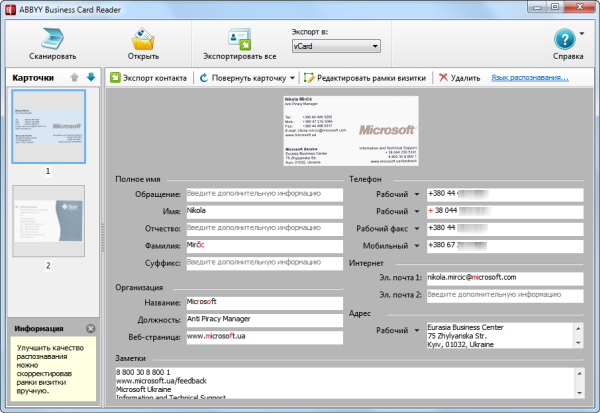The height and width of the screenshot is (413, 600).
Task: Click the Рабочий факс number field
Action: 505,229
